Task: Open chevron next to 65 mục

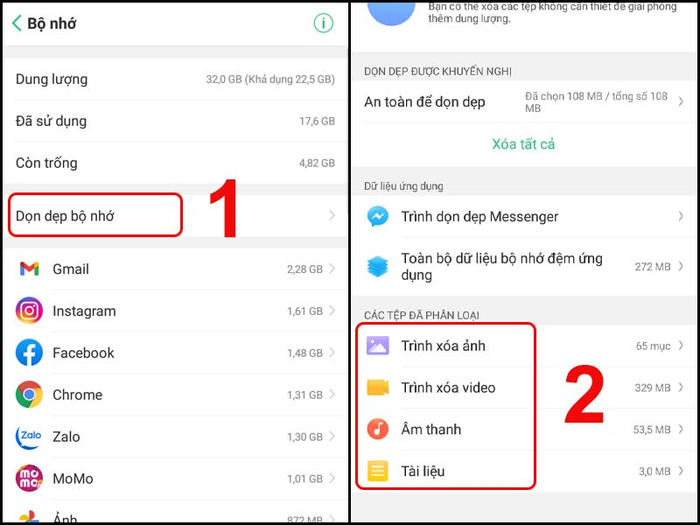Action: click(x=681, y=346)
